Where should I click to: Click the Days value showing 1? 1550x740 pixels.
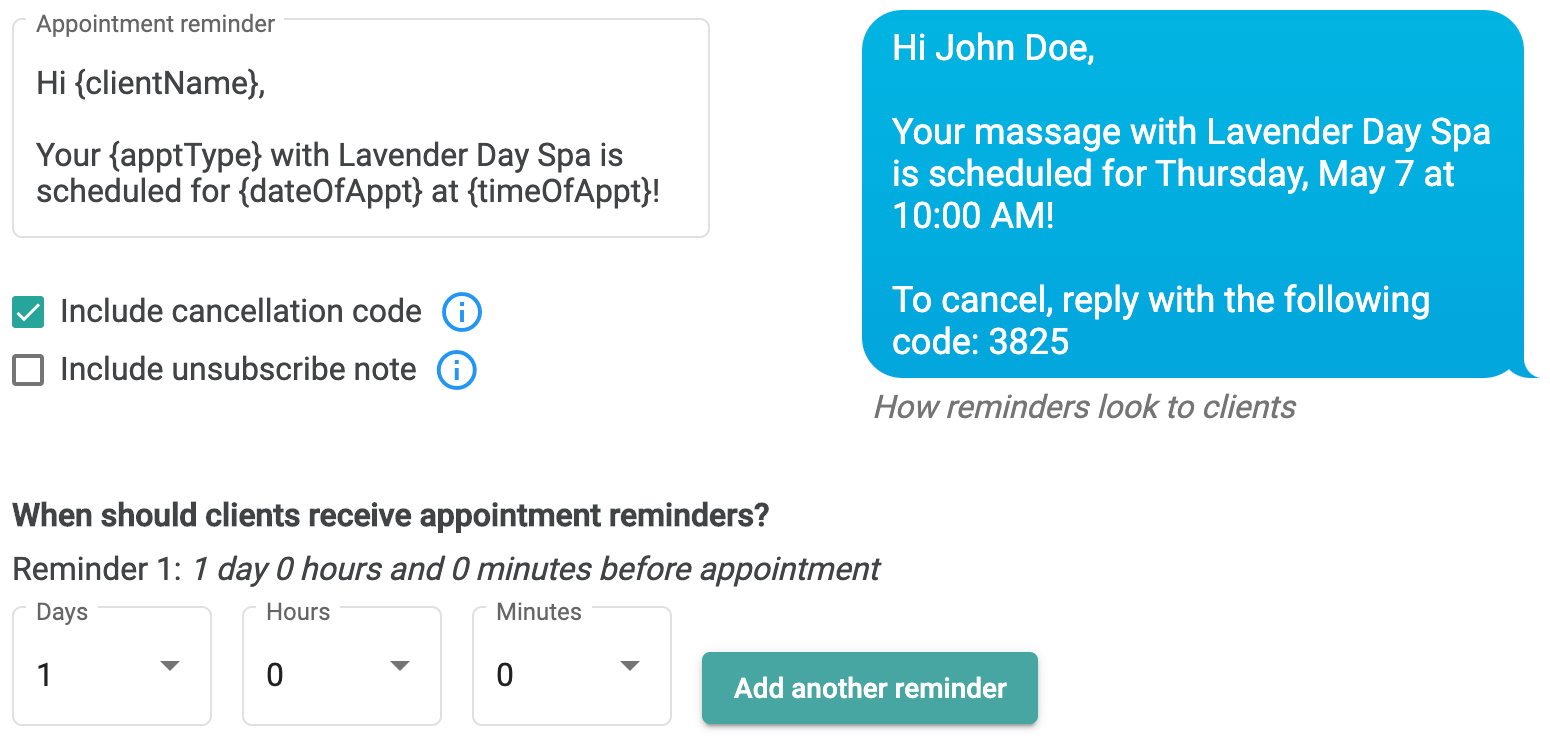click(x=45, y=675)
